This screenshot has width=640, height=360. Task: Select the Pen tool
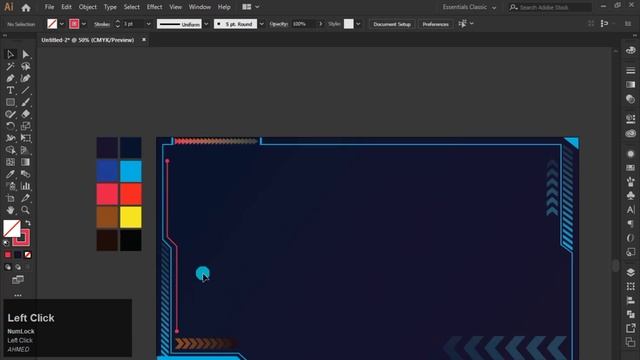coord(10,78)
